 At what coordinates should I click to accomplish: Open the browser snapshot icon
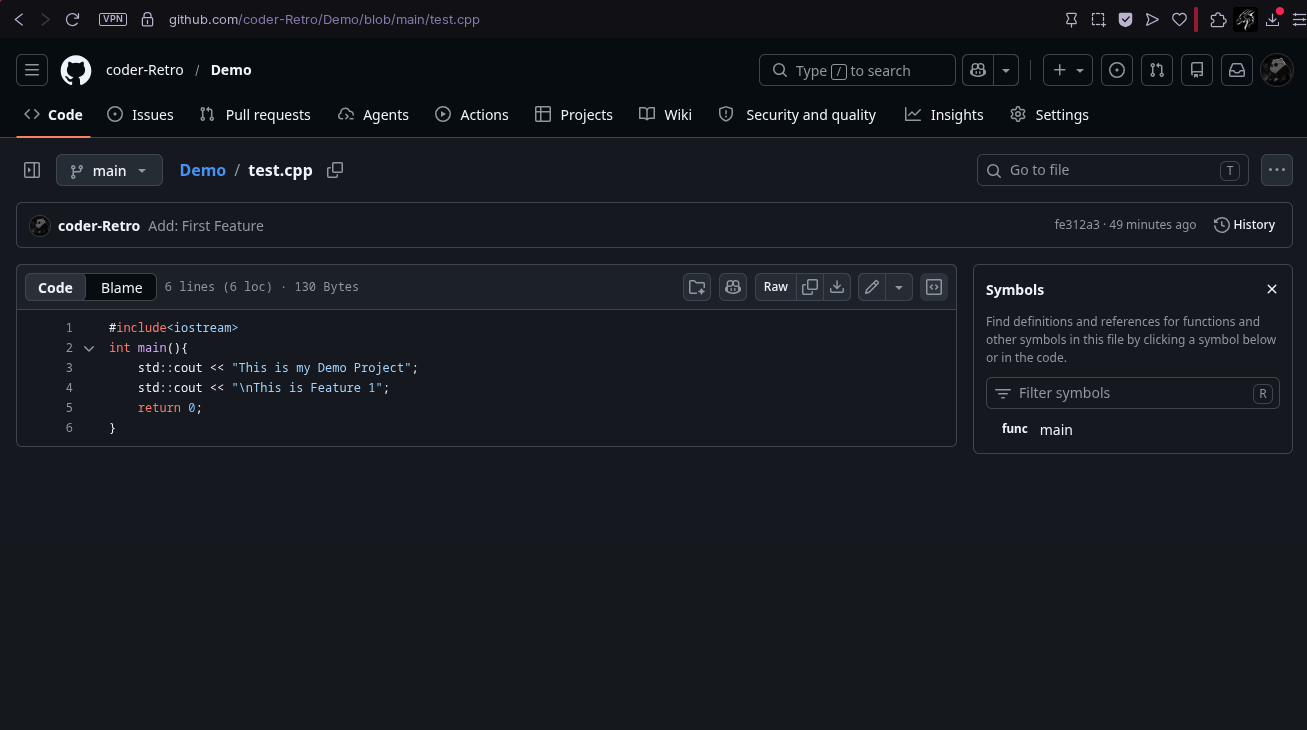click(x=1098, y=19)
